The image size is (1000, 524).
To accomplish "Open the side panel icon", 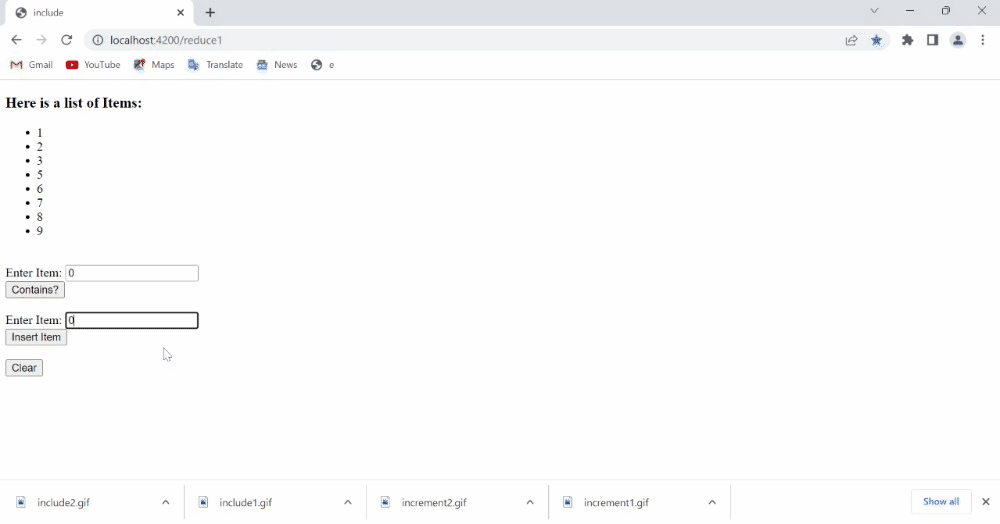I will (932, 40).
